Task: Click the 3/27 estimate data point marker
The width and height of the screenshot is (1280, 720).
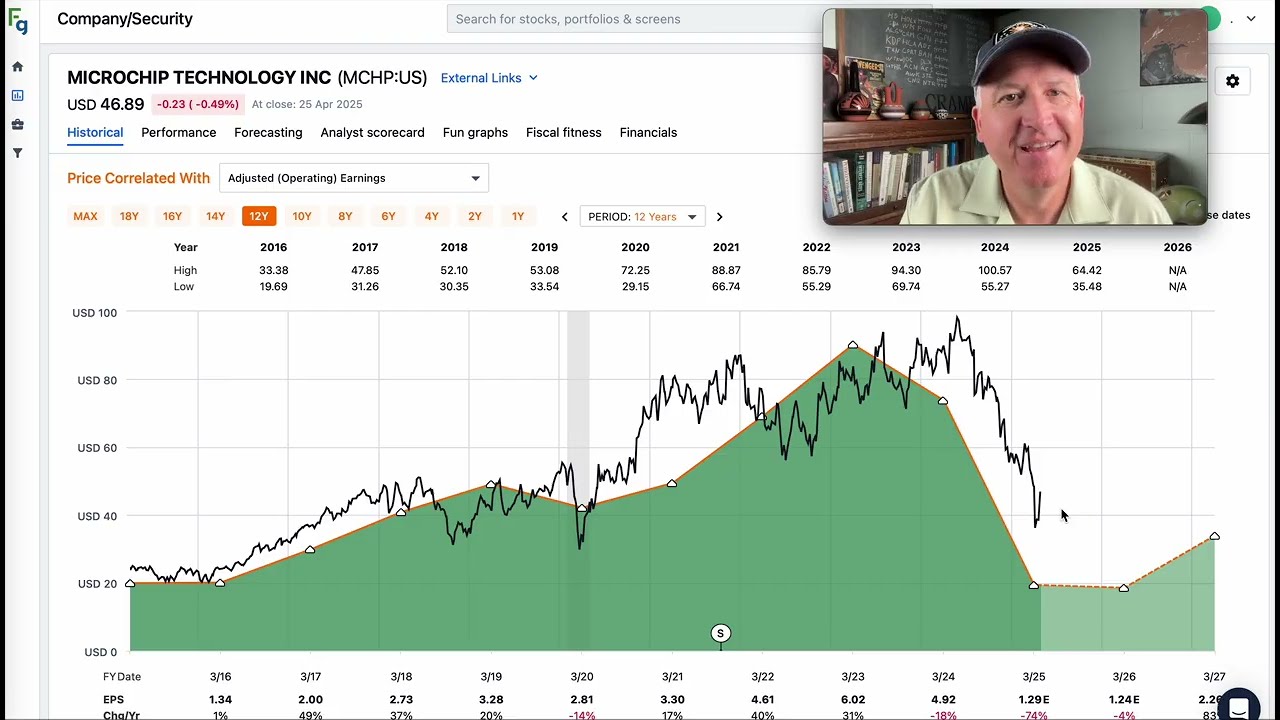Action: click(x=1214, y=537)
